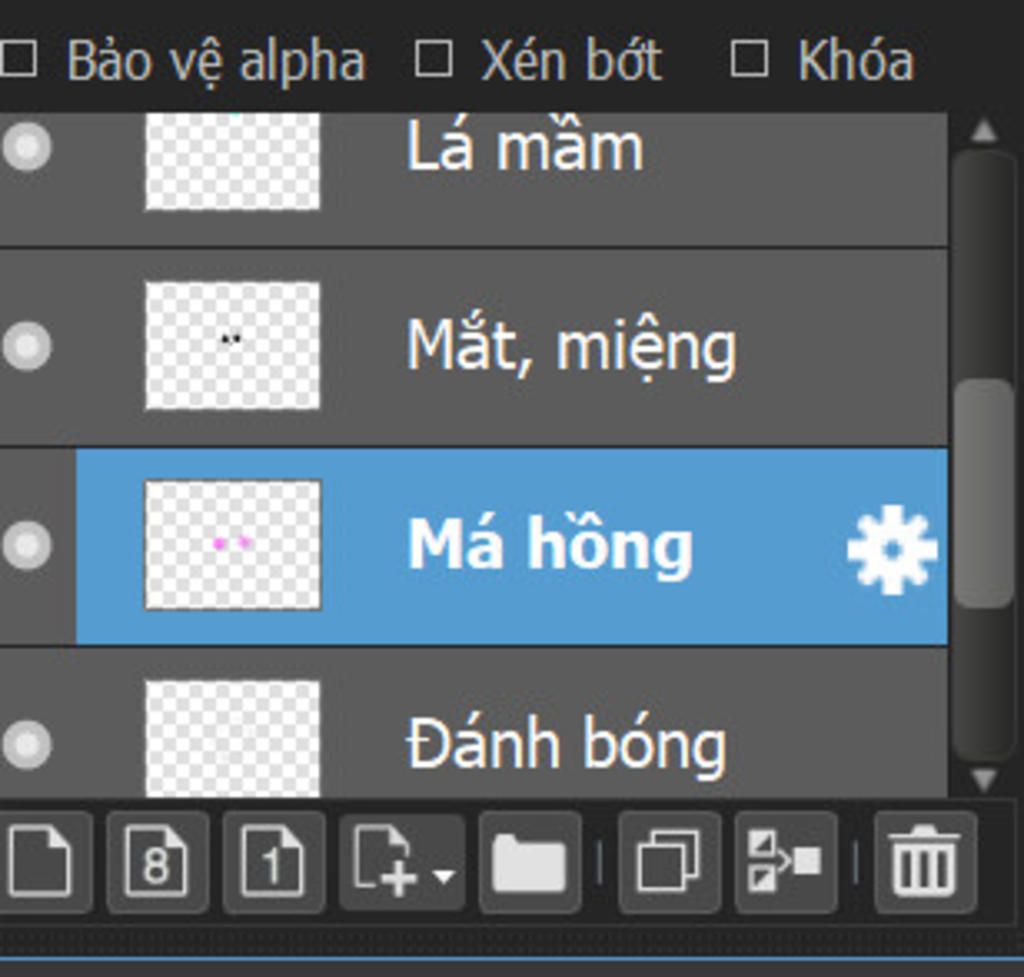Hide the Lá mầm layer
1024x977 pixels.
27,146
